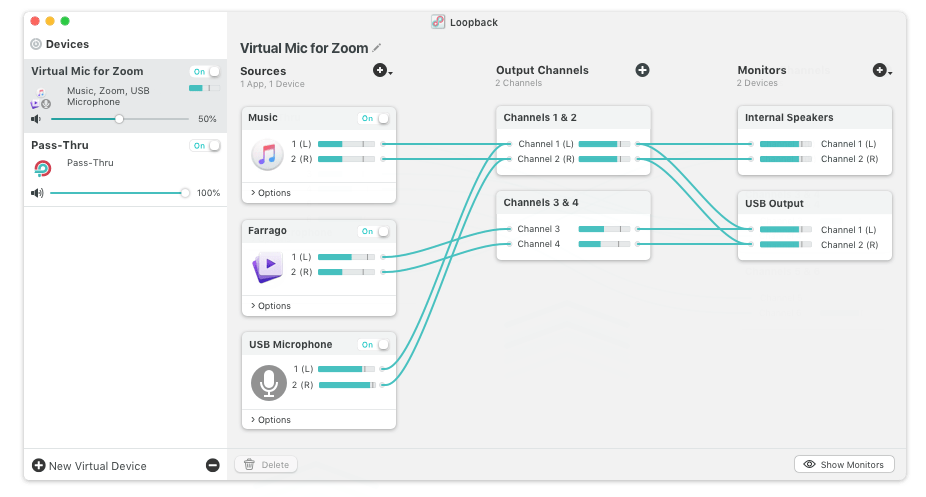Click the Music app icon in the Music source
The height and width of the screenshot is (497, 926).
pyautogui.click(x=268, y=155)
